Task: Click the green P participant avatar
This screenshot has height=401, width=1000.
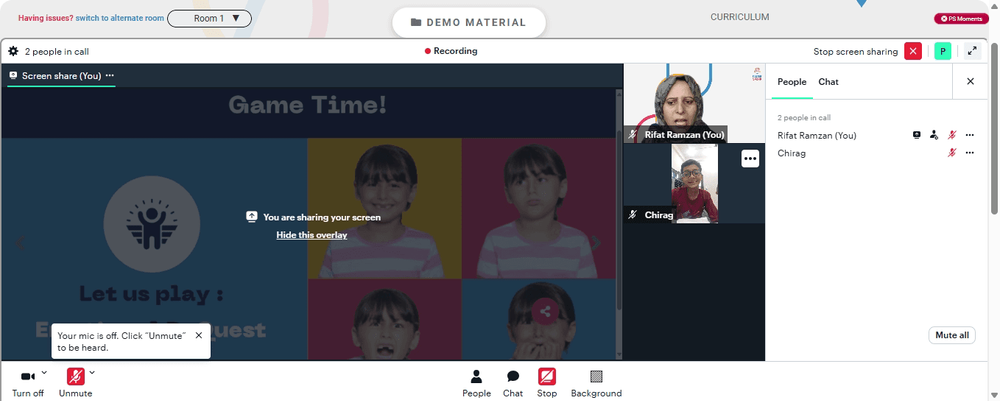Action: [x=943, y=52]
